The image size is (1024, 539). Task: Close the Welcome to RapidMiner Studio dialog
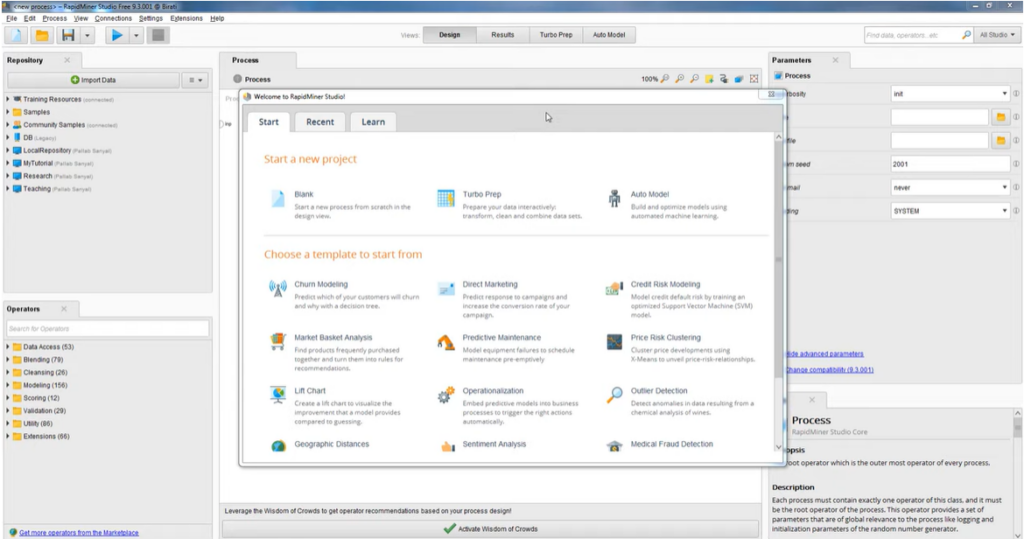771,95
